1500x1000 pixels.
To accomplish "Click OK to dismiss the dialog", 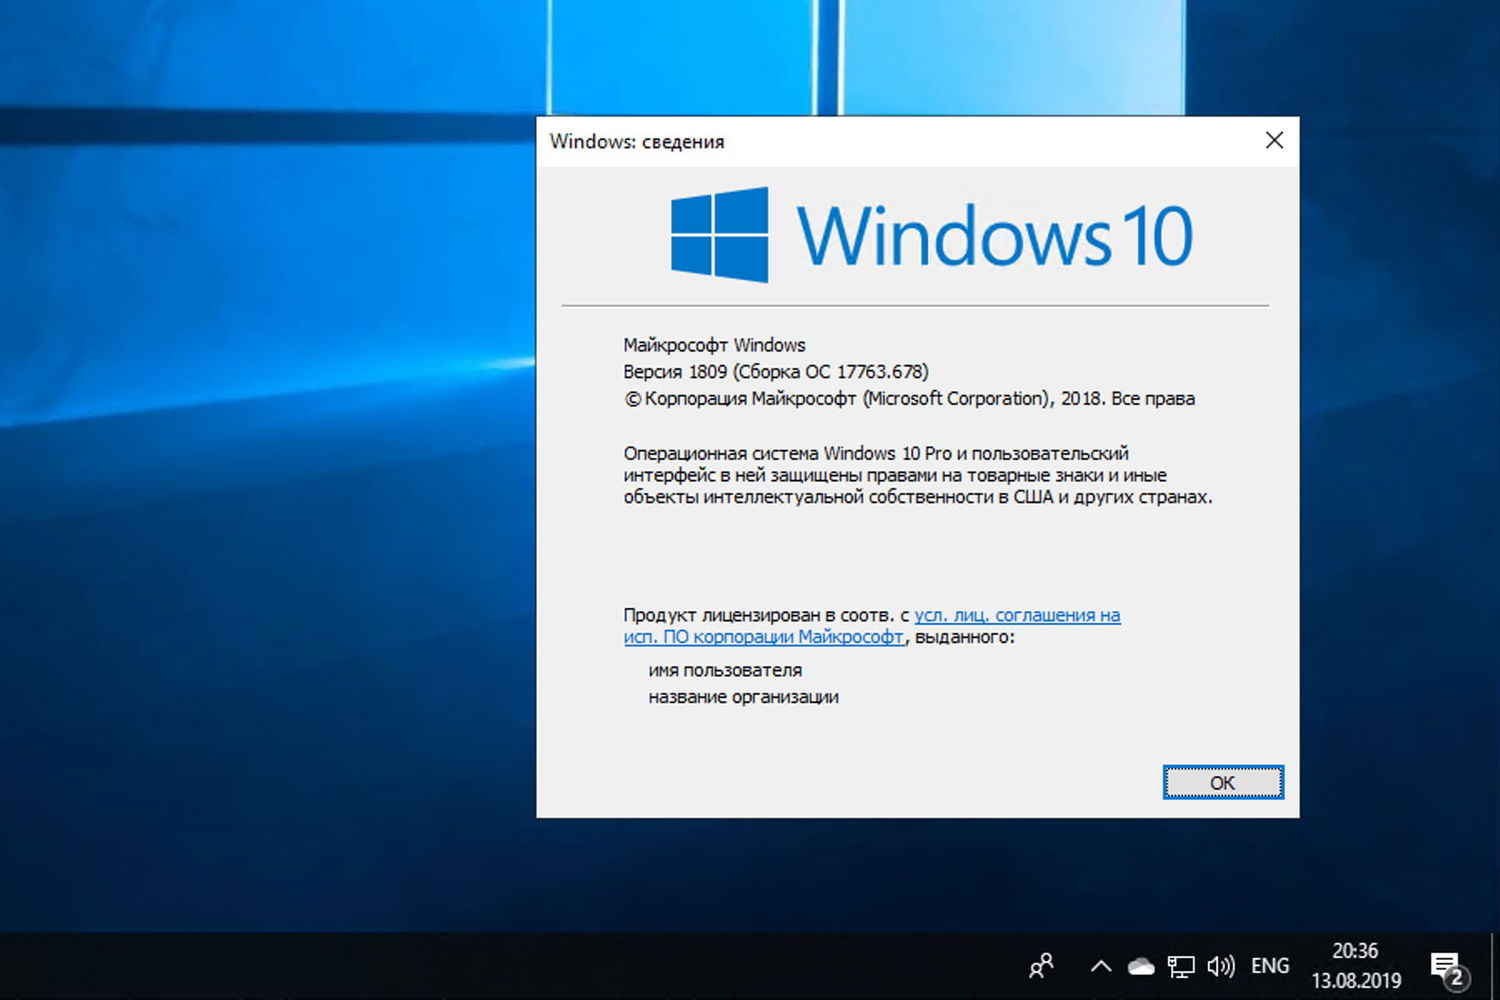I will click(1222, 782).
